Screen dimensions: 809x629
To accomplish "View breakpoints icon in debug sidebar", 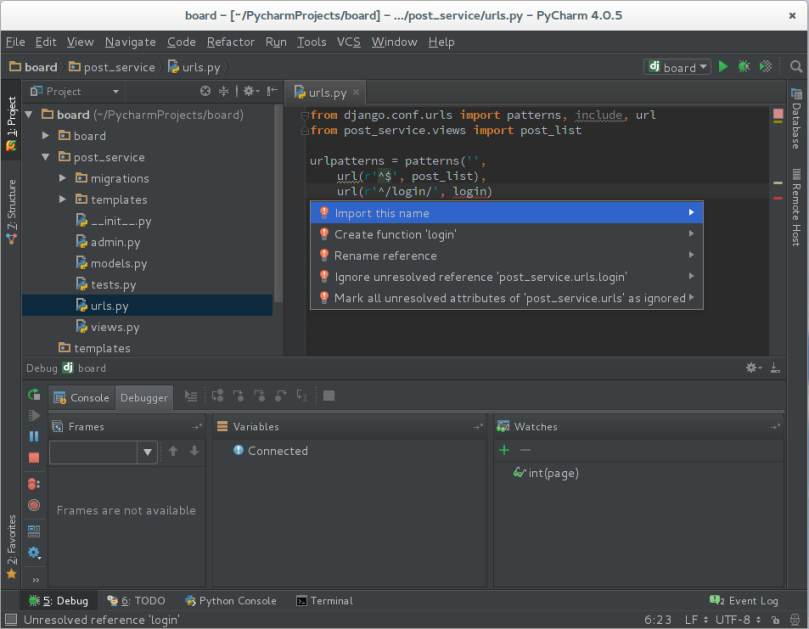I will (34, 483).
